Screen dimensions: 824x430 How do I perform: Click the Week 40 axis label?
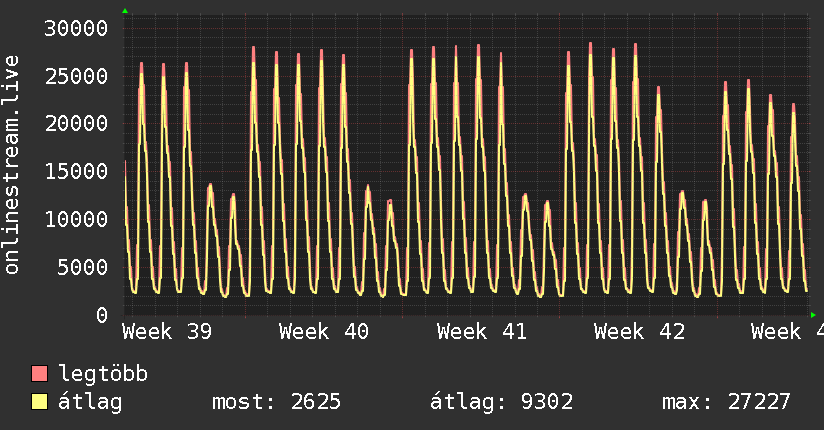tap(324, 332)
